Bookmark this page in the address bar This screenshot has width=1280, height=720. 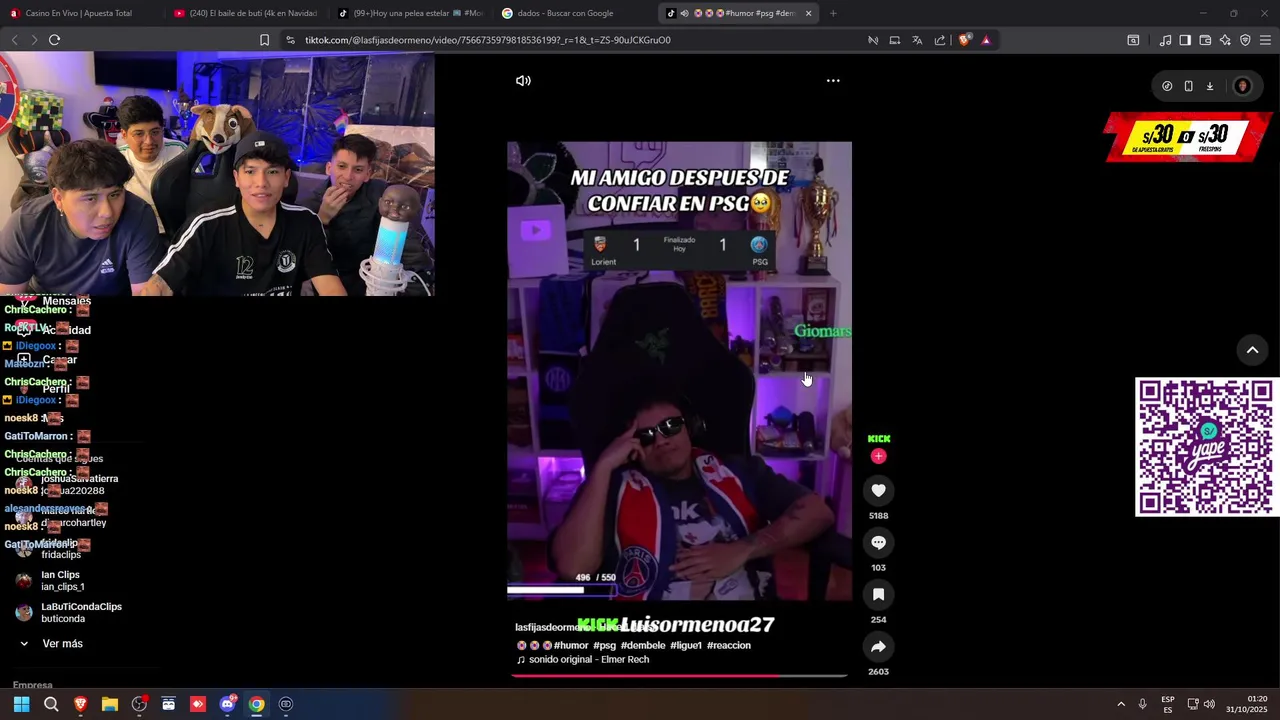[264, 40]
